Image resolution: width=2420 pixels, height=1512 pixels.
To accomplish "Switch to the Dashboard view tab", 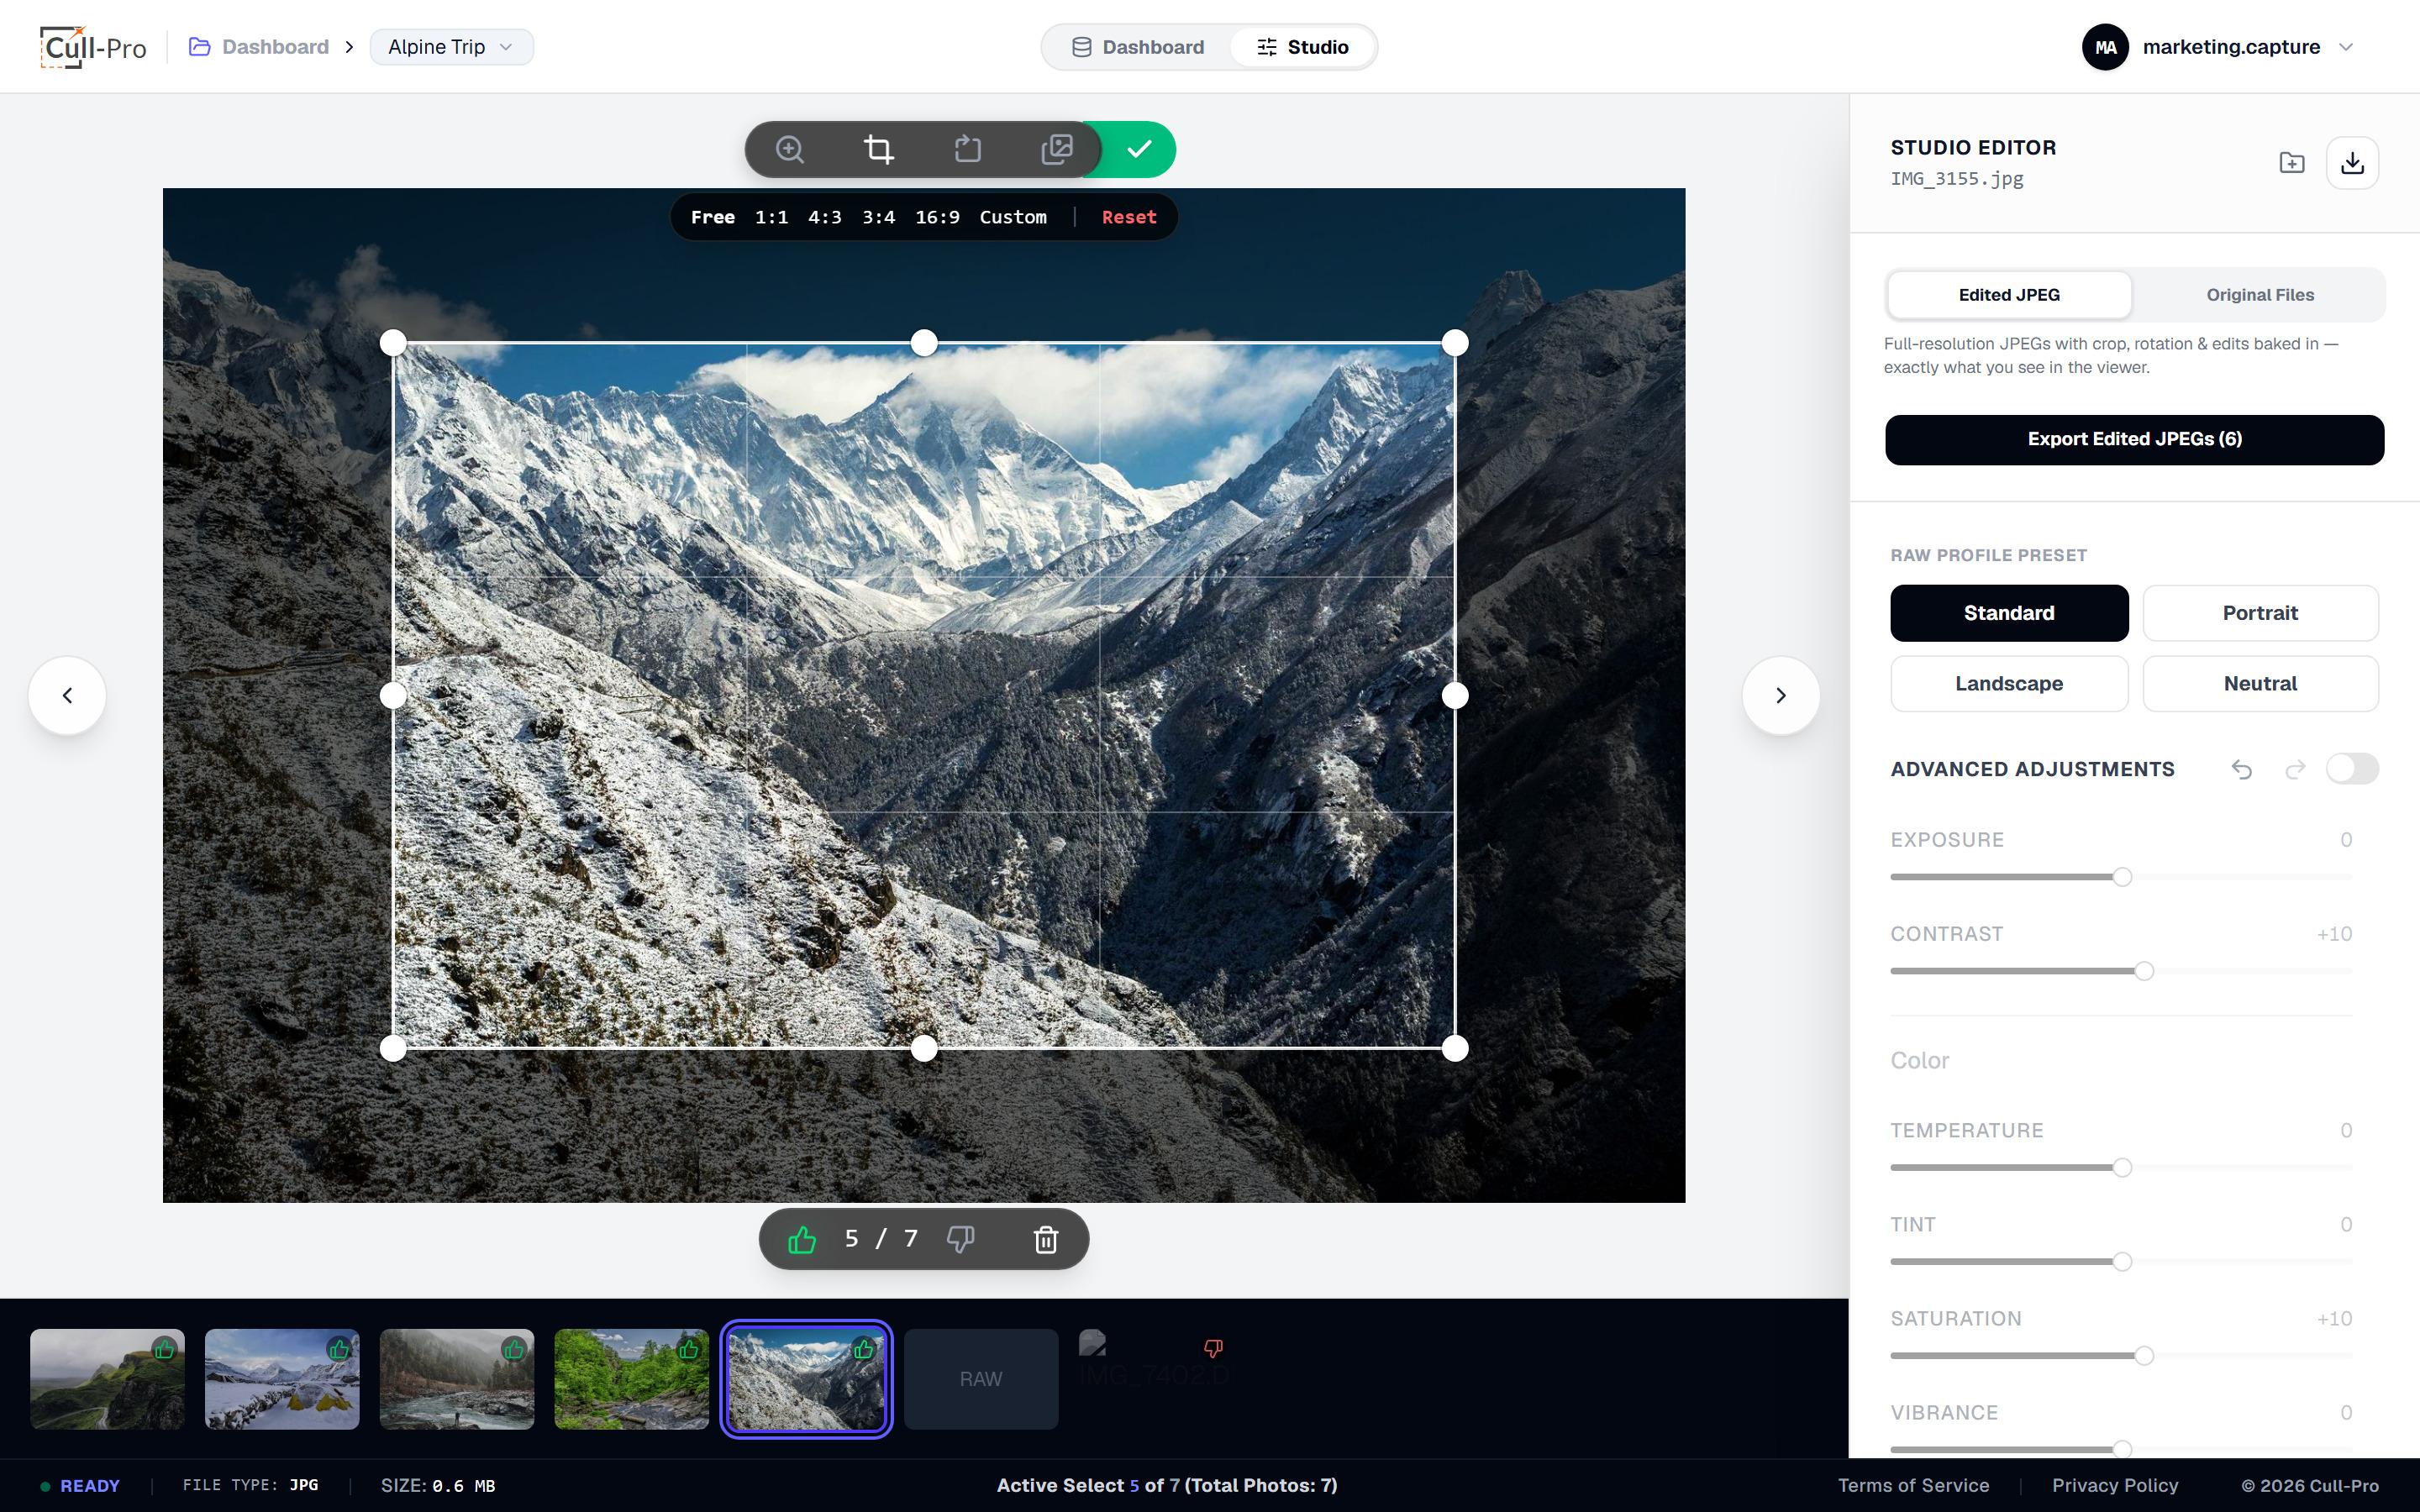I will coord(1138,47).
